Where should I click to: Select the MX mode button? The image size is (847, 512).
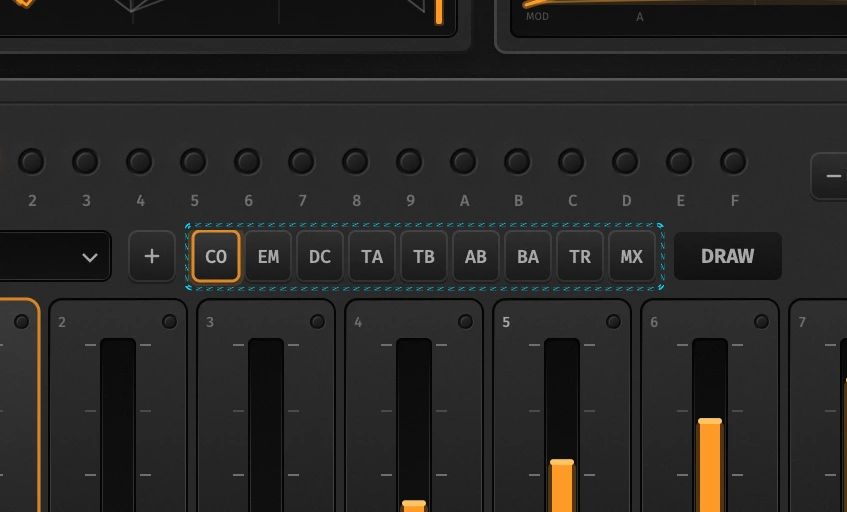point(631,257)
